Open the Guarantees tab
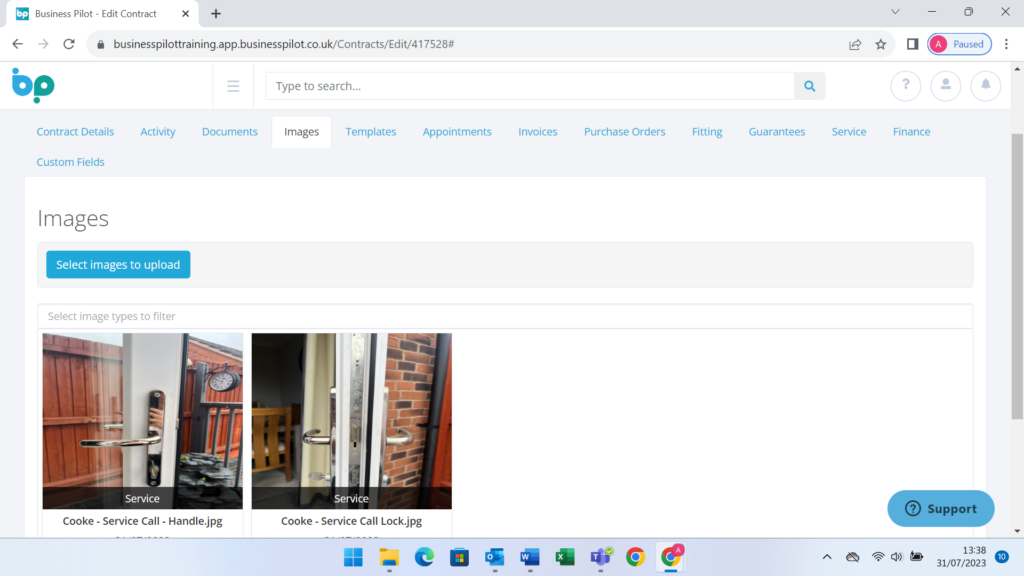The image size is (1024, 576). [777, 132]
